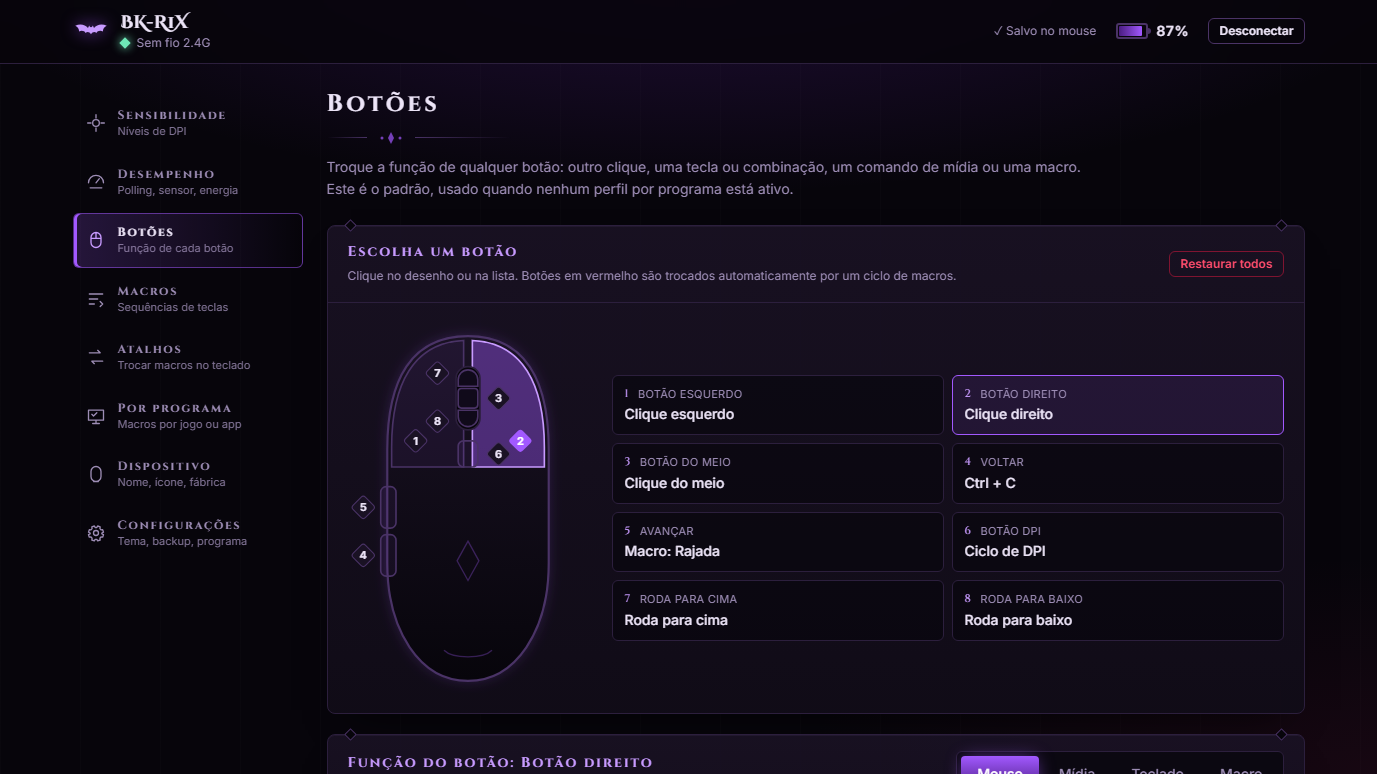Open Sensibilidade crosshair icon in sidebar

96,123
